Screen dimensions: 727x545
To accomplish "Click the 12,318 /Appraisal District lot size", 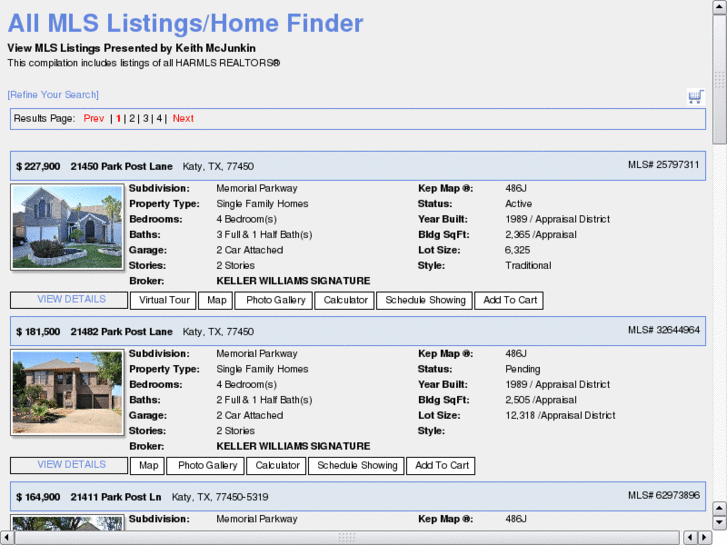I will (x=560, y=415).
